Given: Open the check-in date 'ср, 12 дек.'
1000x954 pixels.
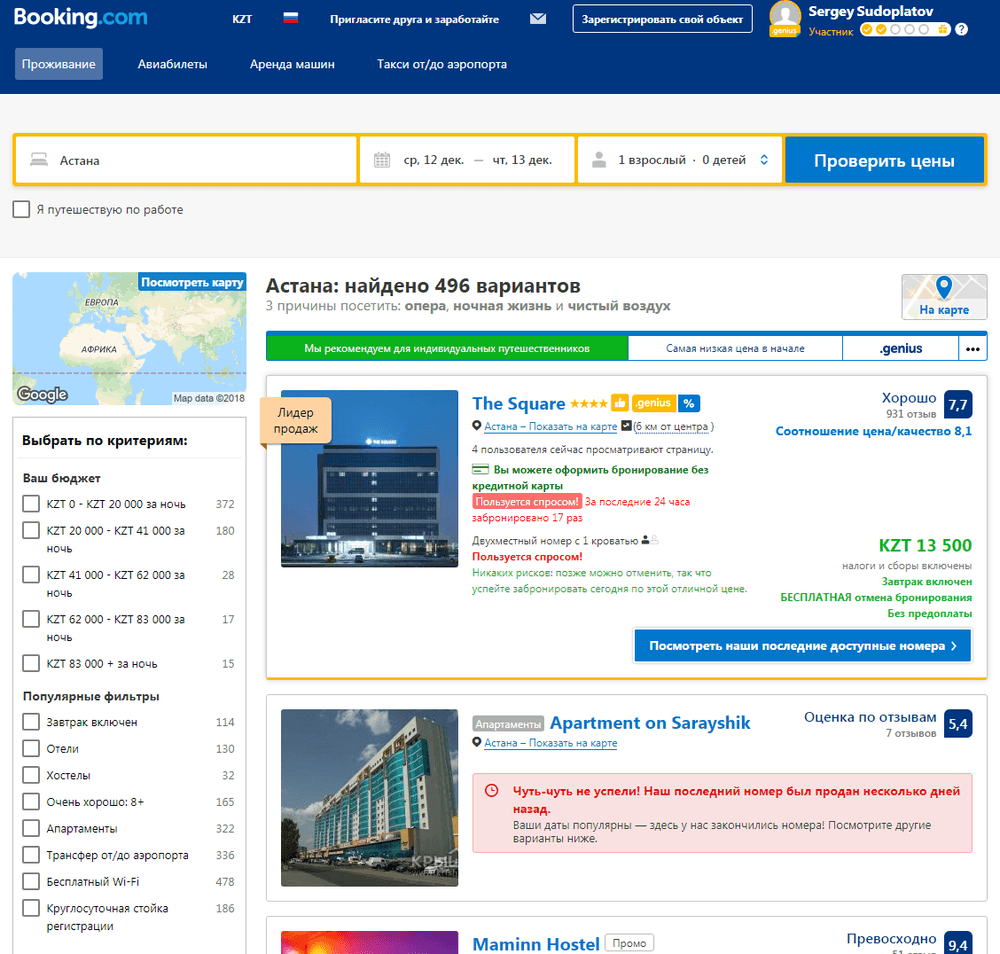Looking at the screenshot, I should (434, 160).
